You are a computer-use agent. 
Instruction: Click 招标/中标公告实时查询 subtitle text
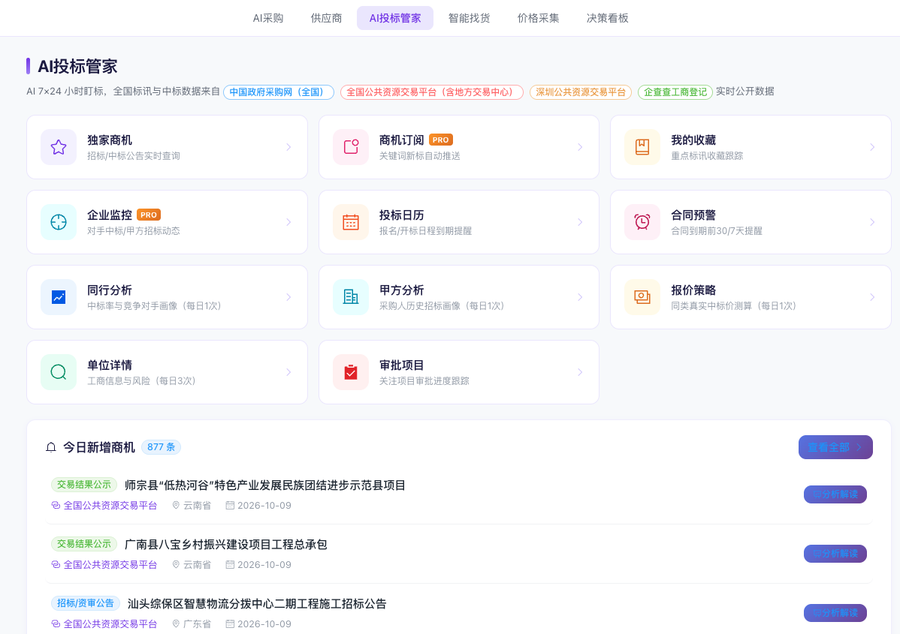pyautogui.click(x=134, y=156)
